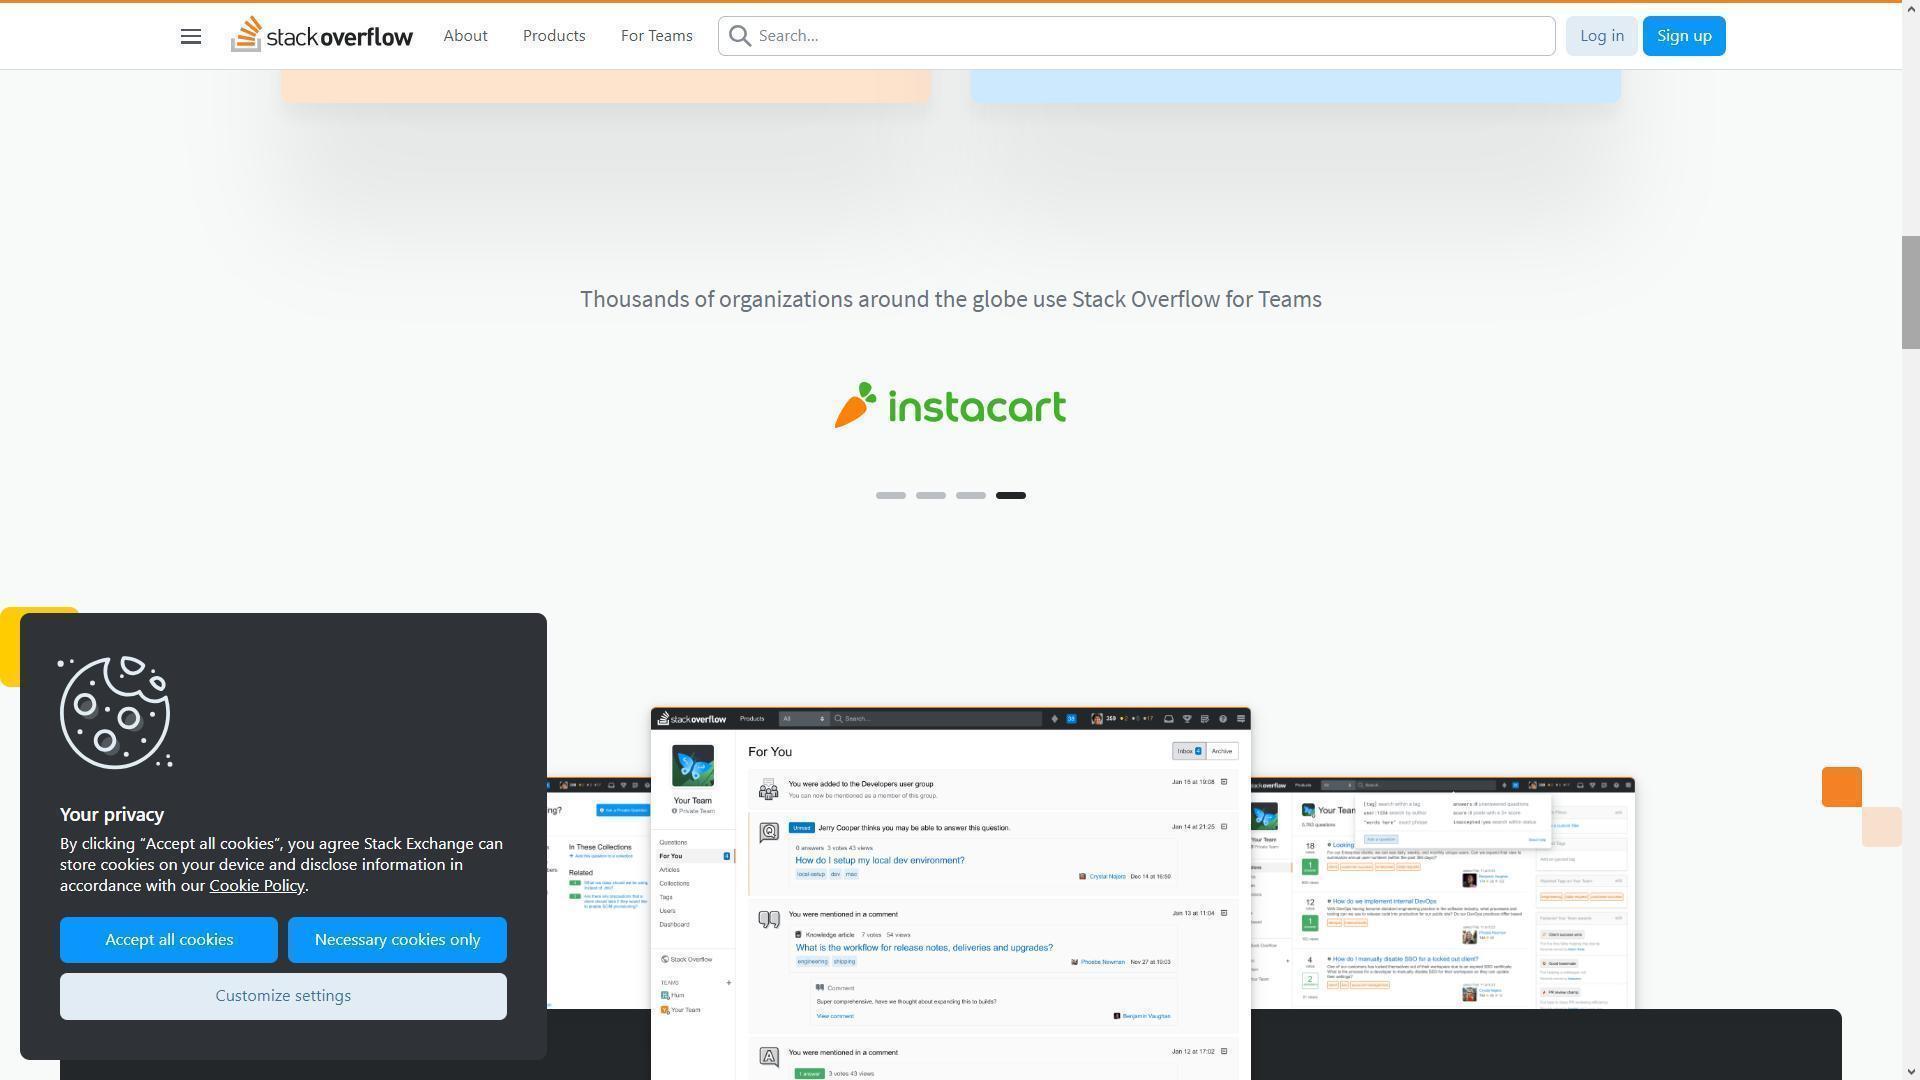The width and height of the screenshot is (1920, 1080).
Task: Click the Accept all cookies button
Action: pos(169,939)
